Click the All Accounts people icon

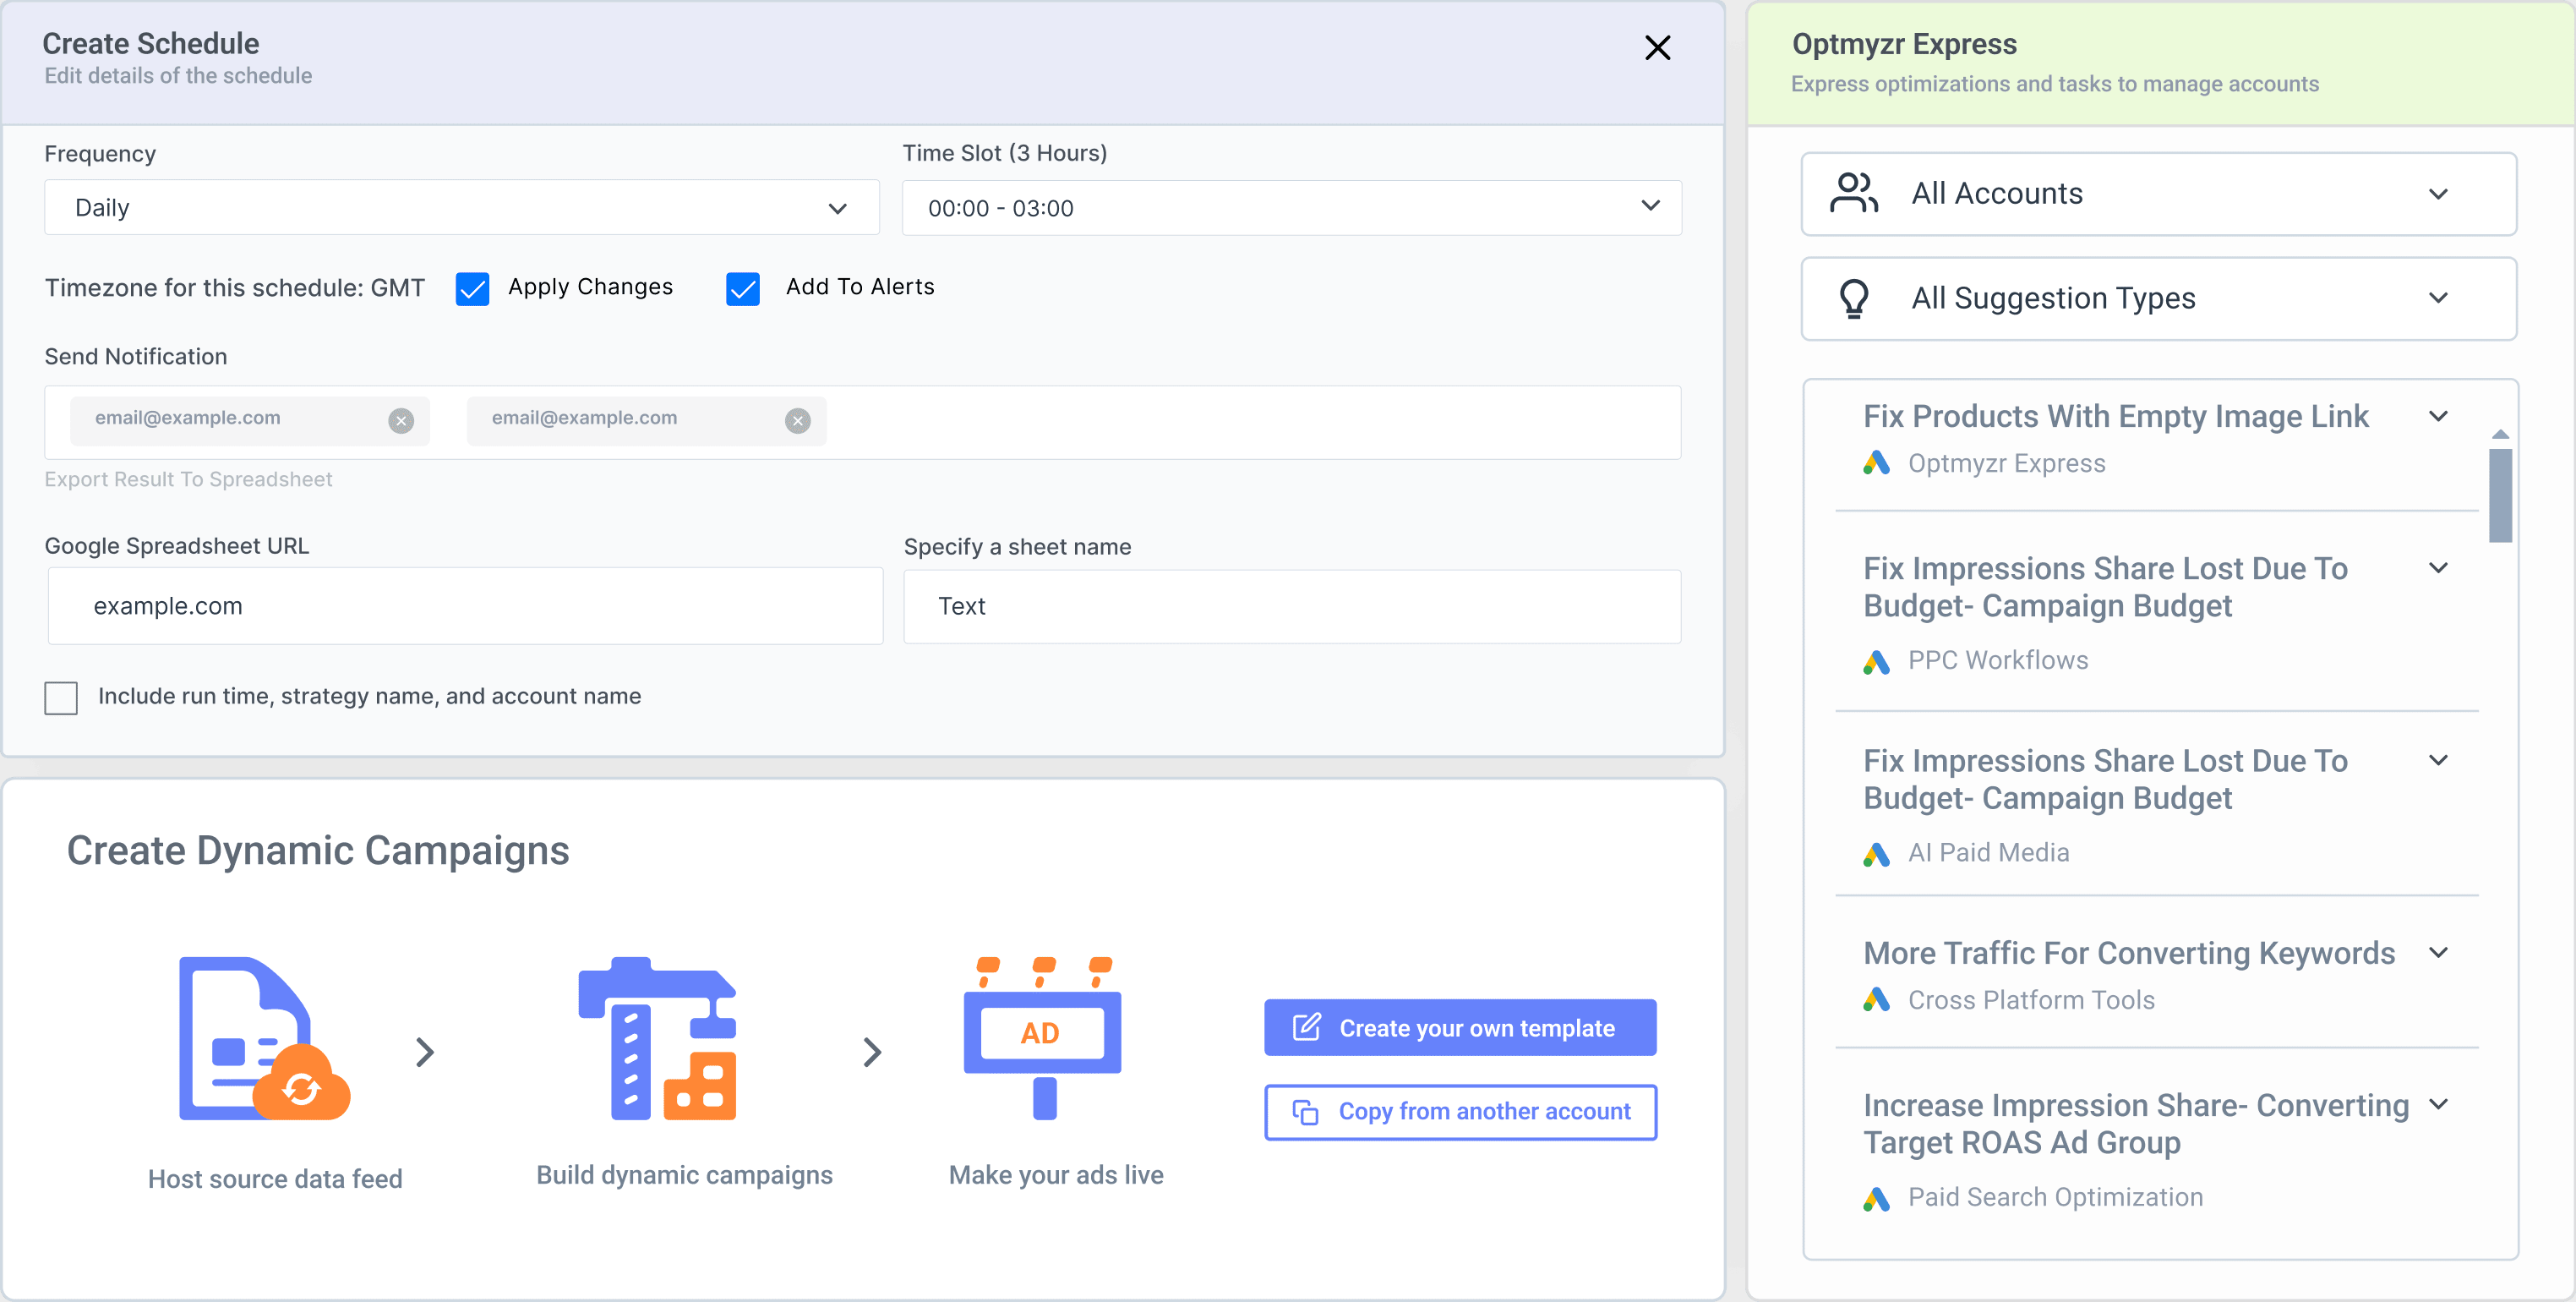click(x=1854, y=193)
